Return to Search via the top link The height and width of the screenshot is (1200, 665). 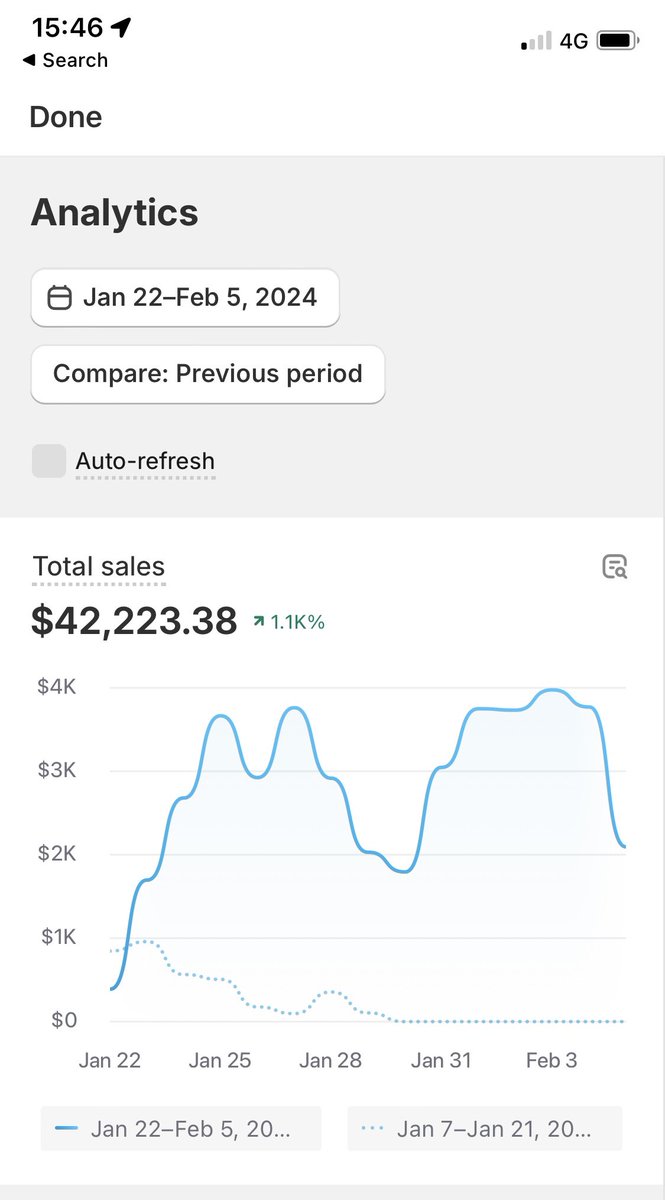(x=65, y=60)
